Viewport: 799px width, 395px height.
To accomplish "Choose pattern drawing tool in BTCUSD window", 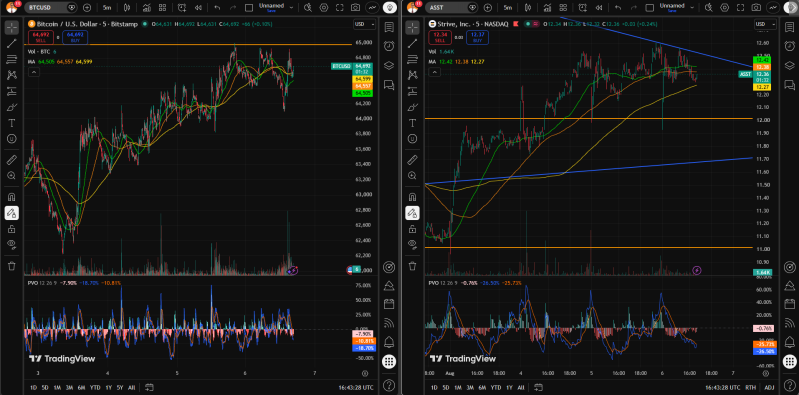I will (11, 75).
